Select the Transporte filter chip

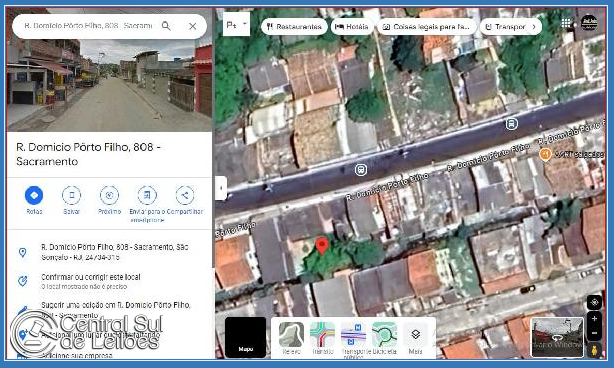(505, 27)
